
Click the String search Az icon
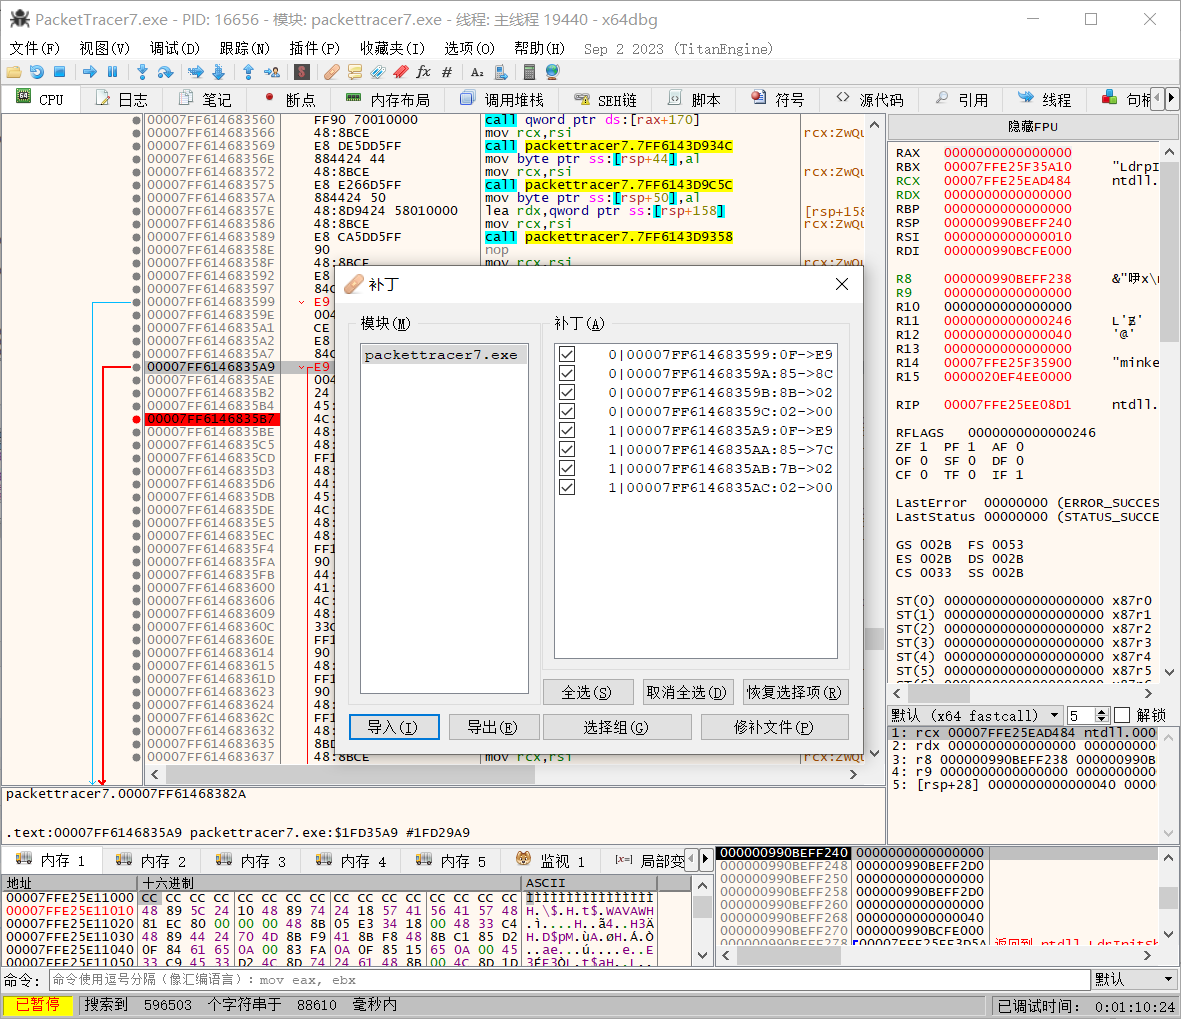point(477,72)
